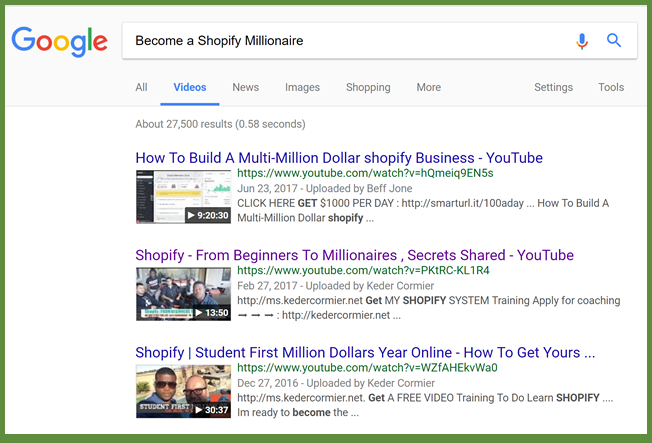Click 'Feb 27, 2017 - Uploaded by Keder Cormier'
The height and width of the screenshot is (443, 652).
pos(336,286)
